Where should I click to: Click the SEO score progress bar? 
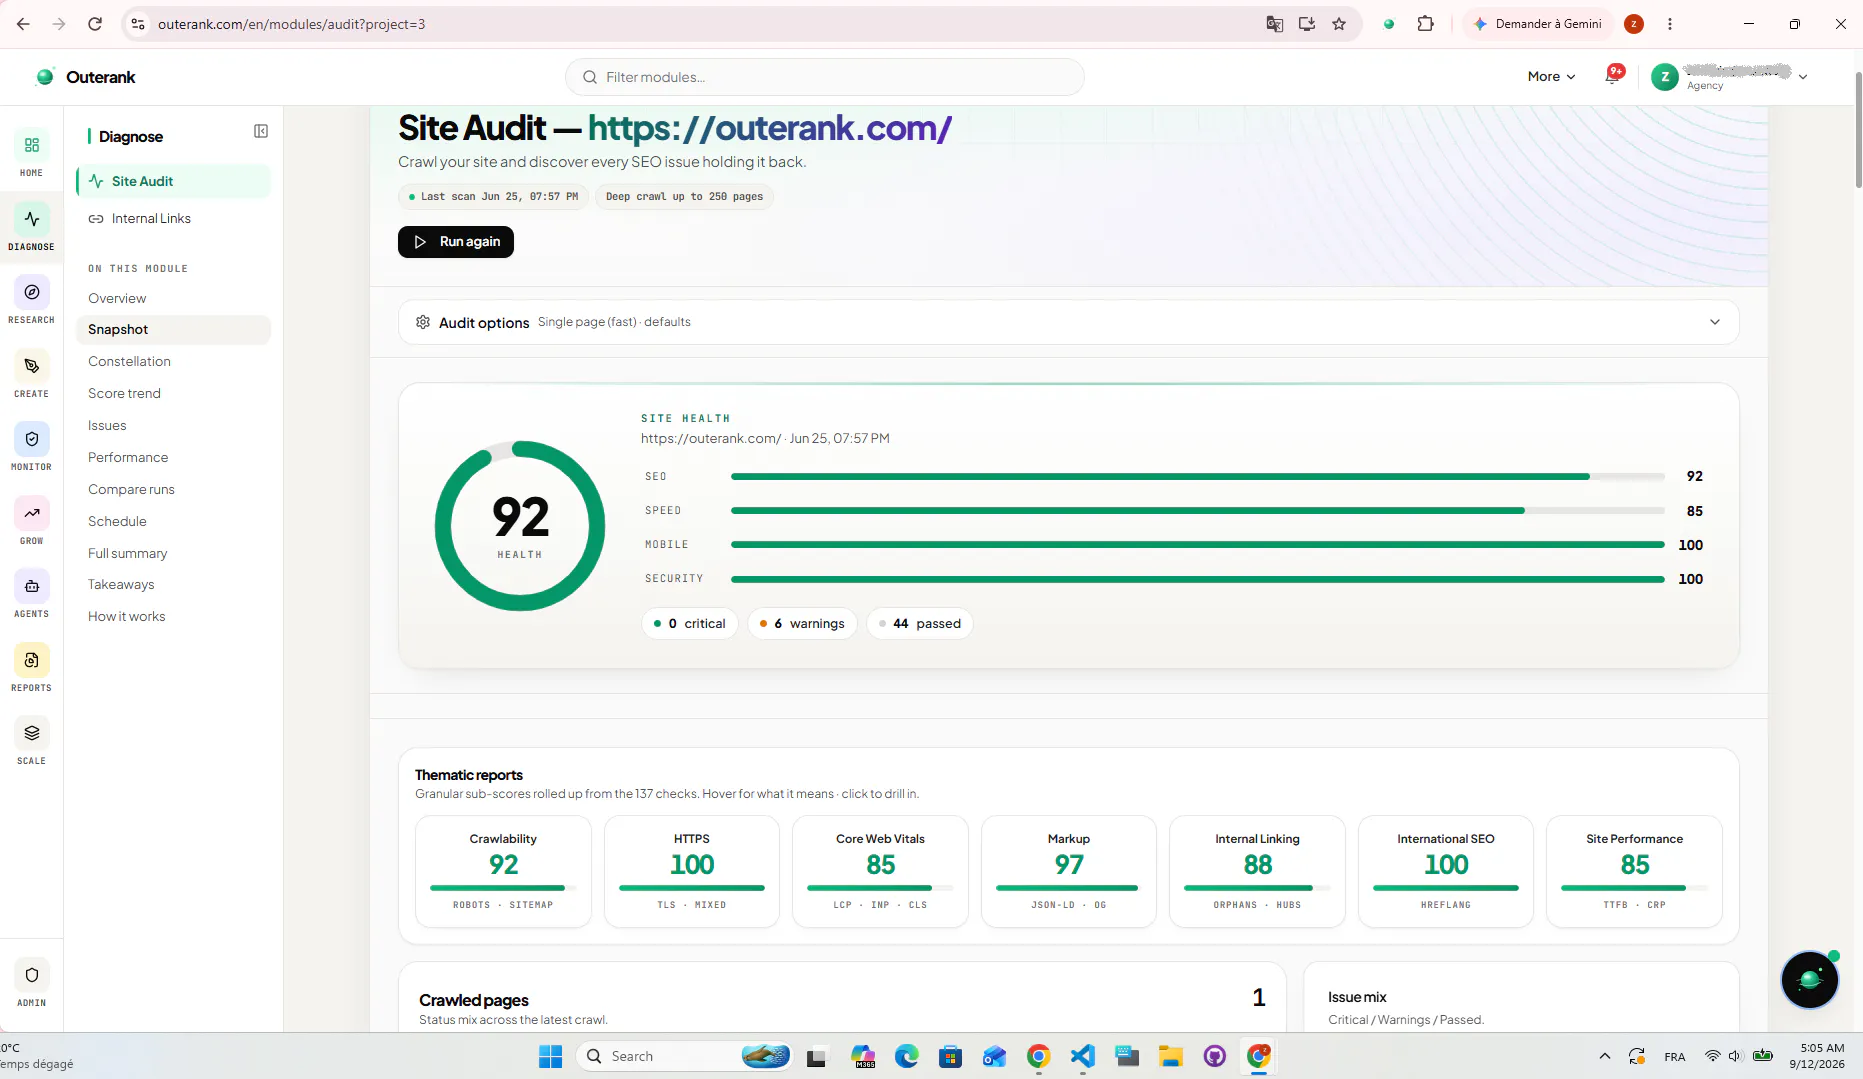click(1198, 477)
